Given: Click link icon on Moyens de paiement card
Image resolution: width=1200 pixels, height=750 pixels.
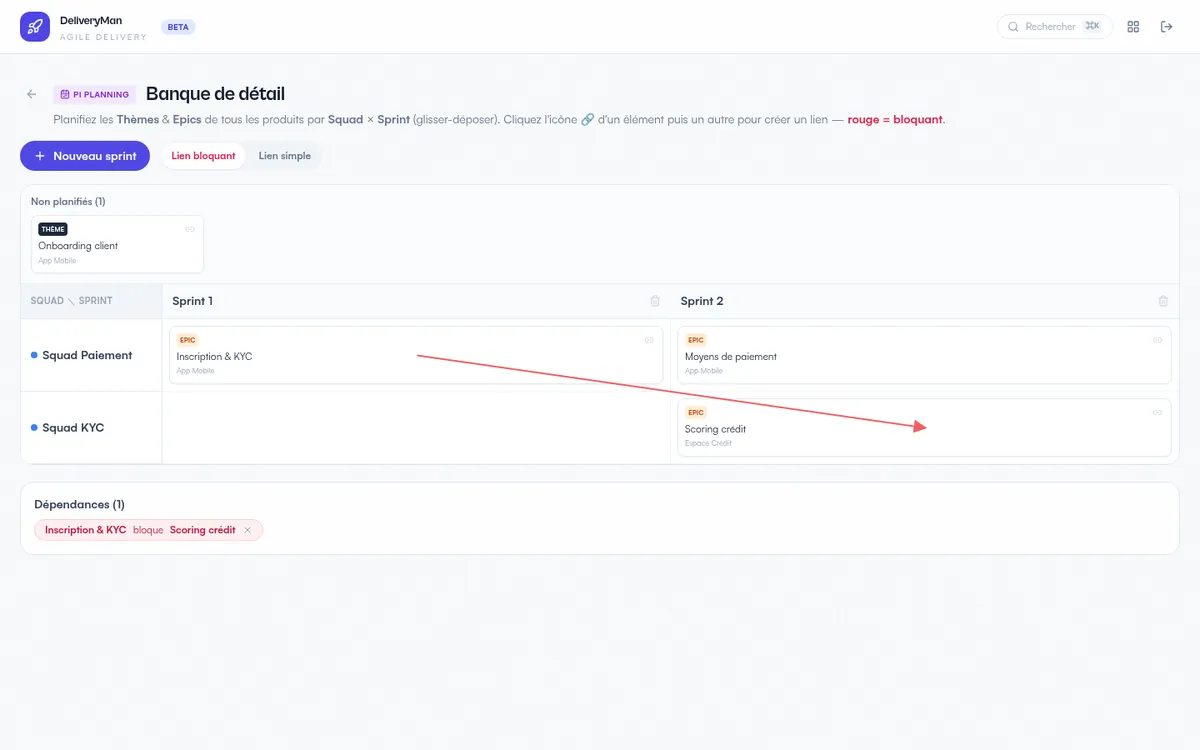Looking at the screenshot, I should tap(1157, 340).
